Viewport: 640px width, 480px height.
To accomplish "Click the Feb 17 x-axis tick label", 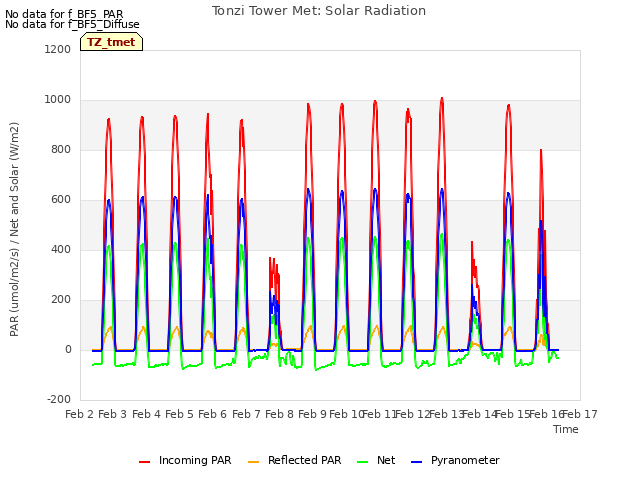I will pyautogui.click(x=580, y=414).
